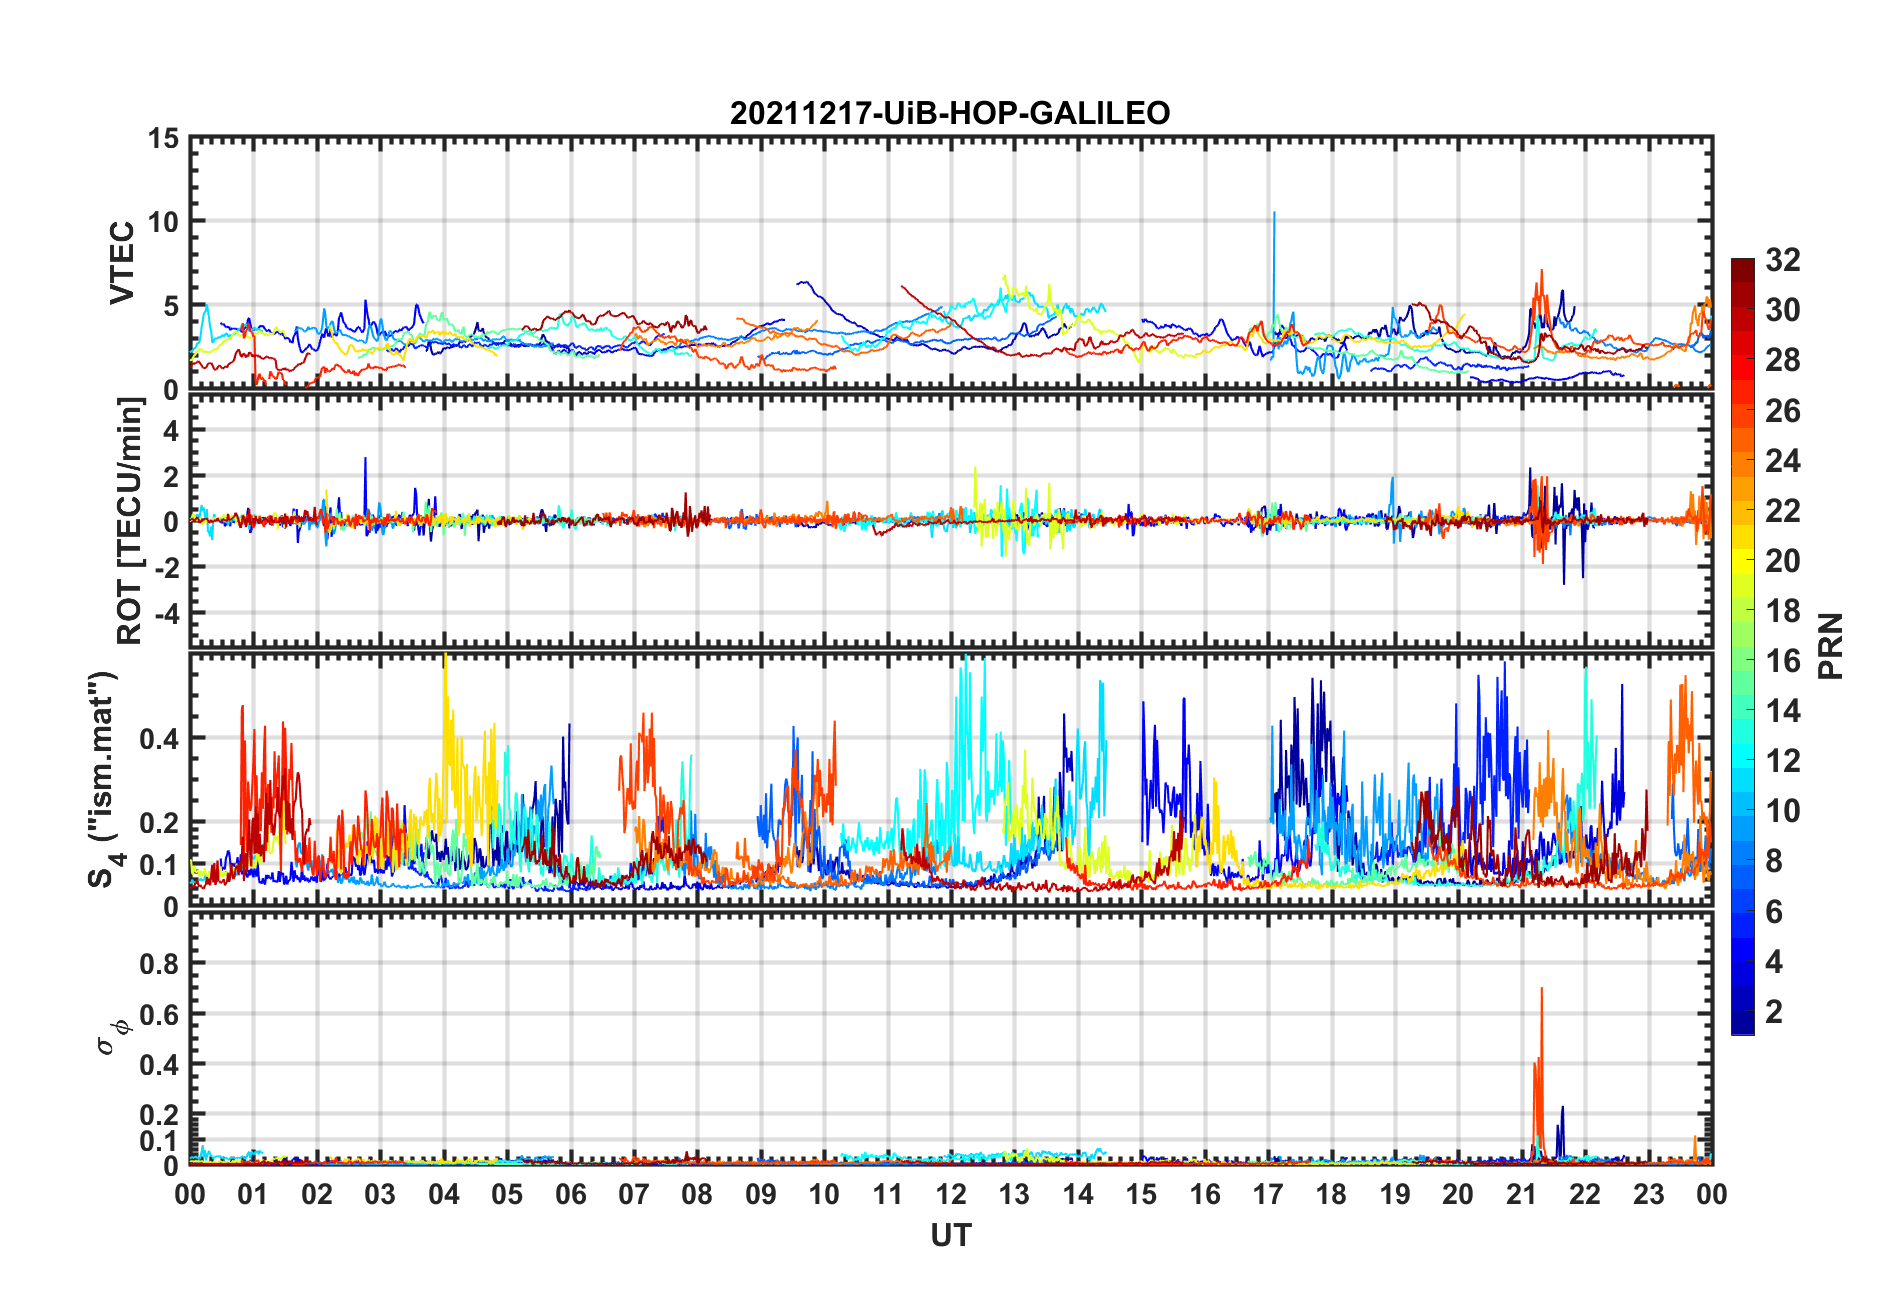Click colorbar tick label 32
Viewport: 1902px width, 1292px height.
tap(1782, 260)
